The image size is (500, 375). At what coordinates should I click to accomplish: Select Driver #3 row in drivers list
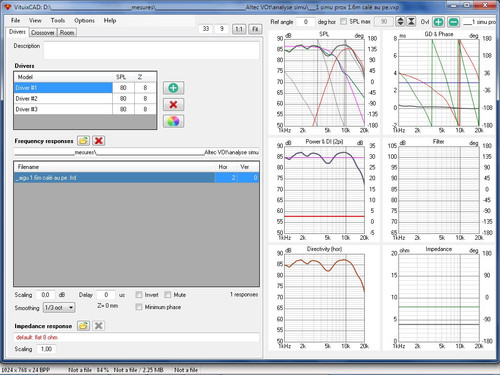point(85,109)
